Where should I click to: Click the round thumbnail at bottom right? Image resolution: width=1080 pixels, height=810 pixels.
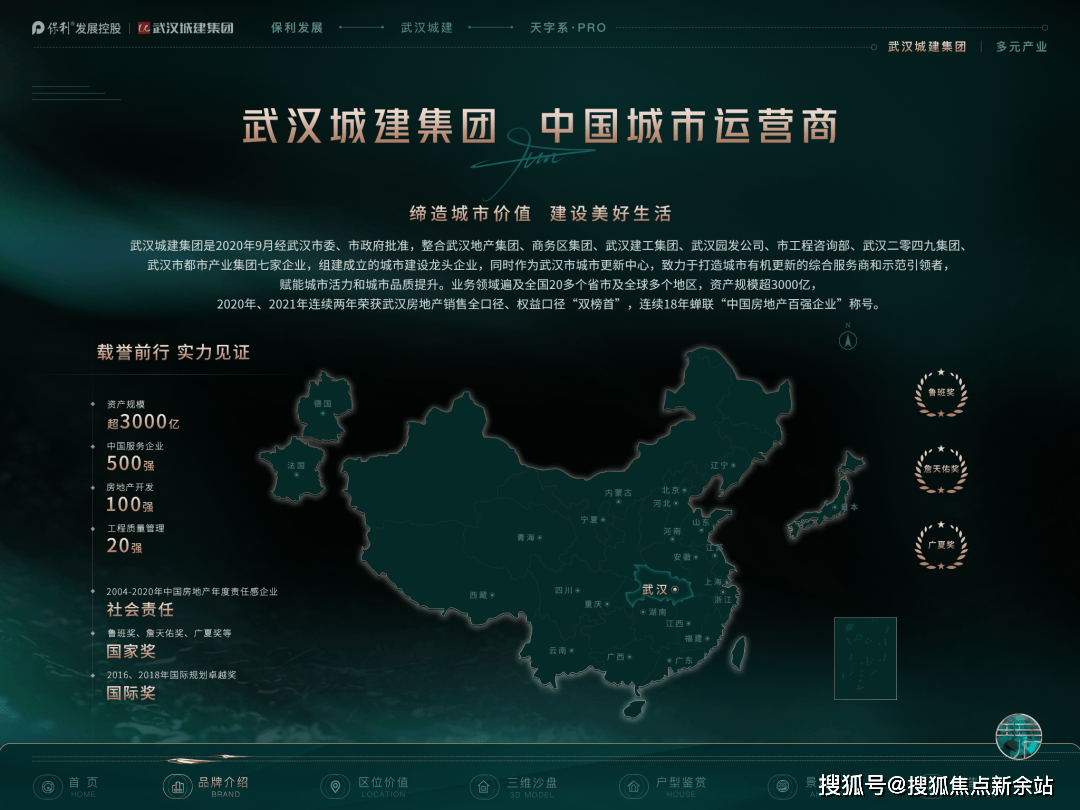coord(1018,737)
